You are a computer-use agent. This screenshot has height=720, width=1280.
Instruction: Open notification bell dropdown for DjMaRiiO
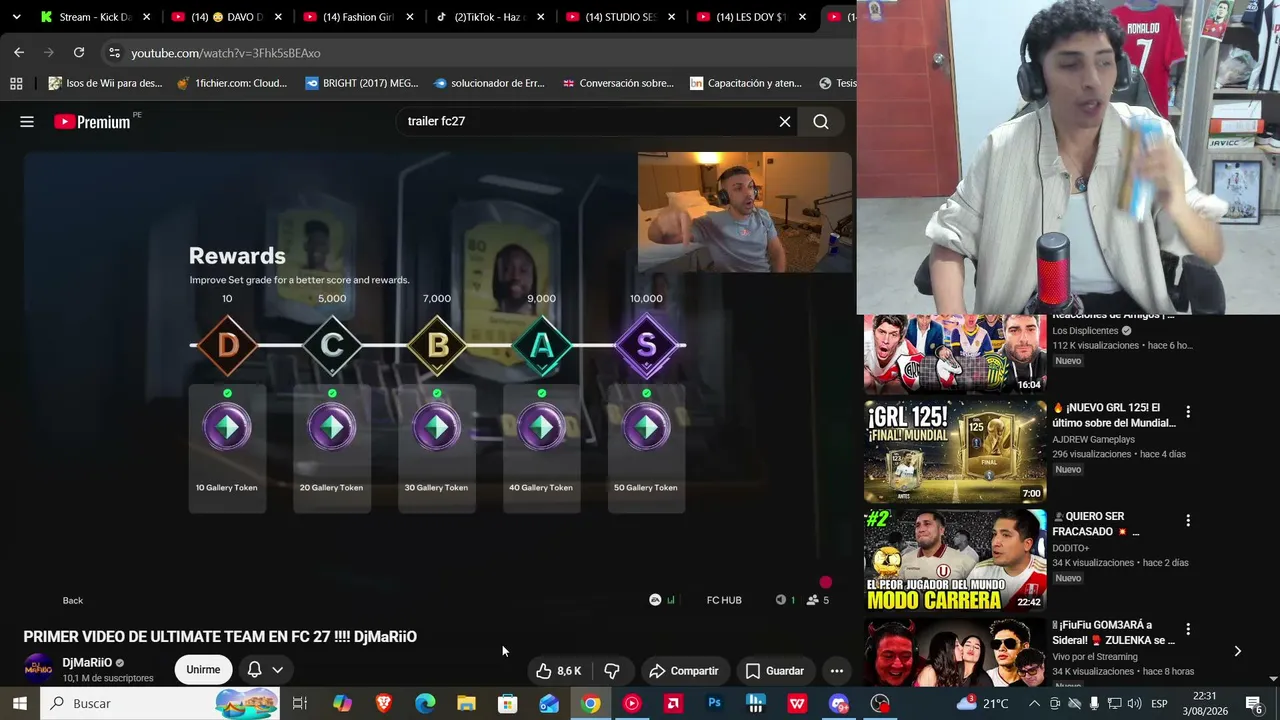pos(265,670)
